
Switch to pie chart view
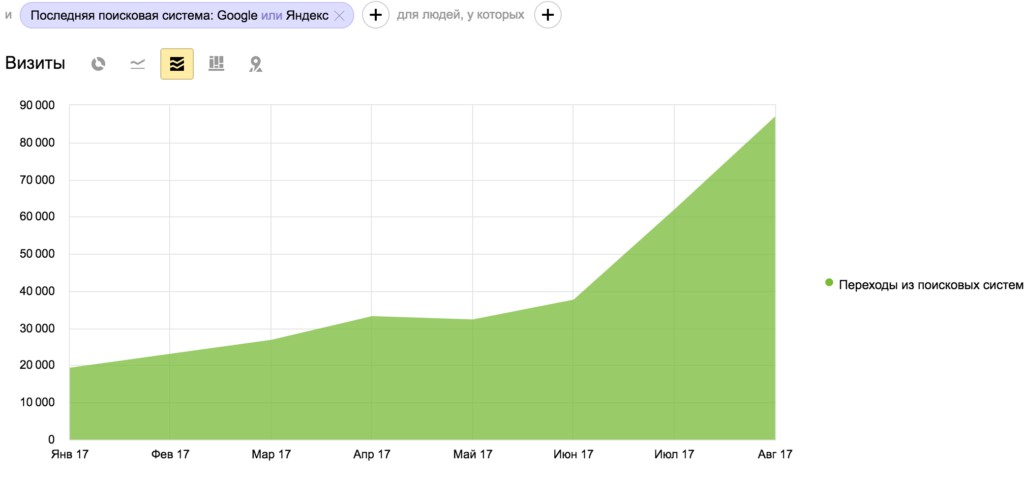click(98, 64)
